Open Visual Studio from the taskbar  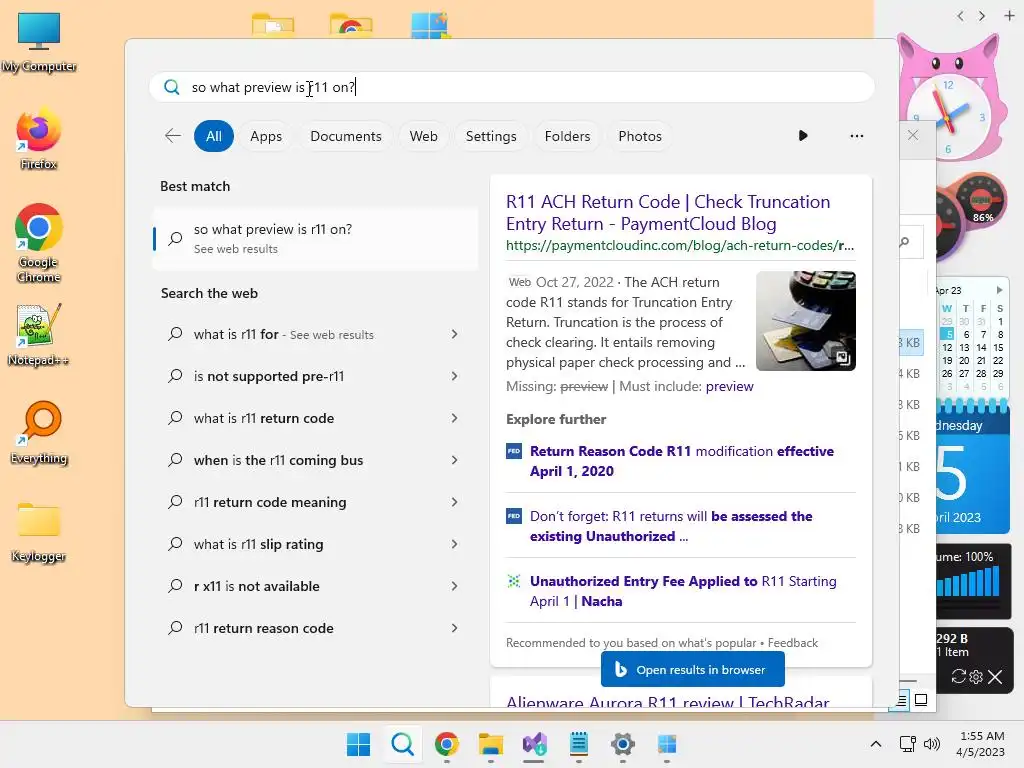(534, 744)
